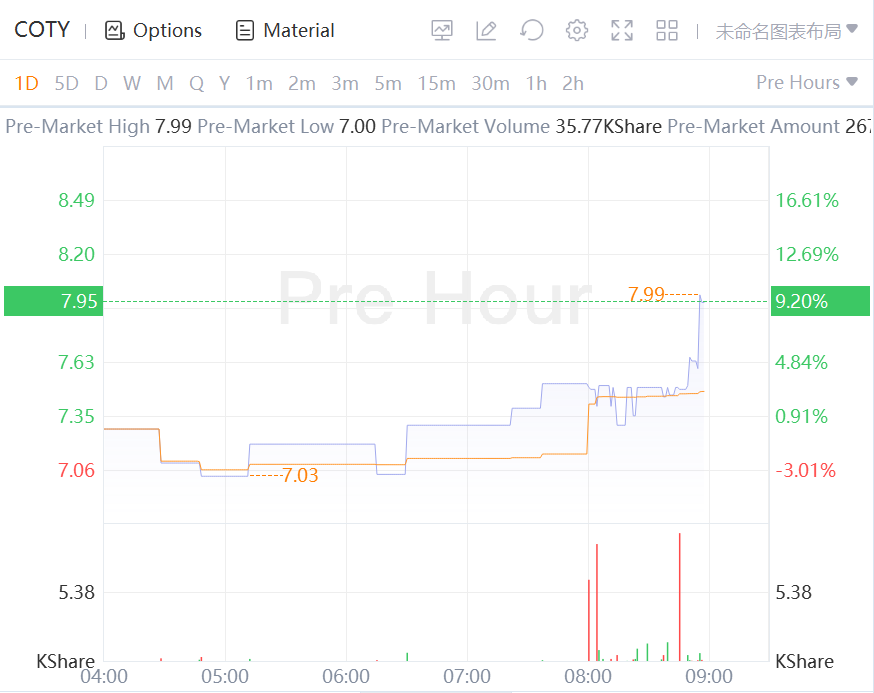Select the drawing pencil tool

tap(486, 31)
